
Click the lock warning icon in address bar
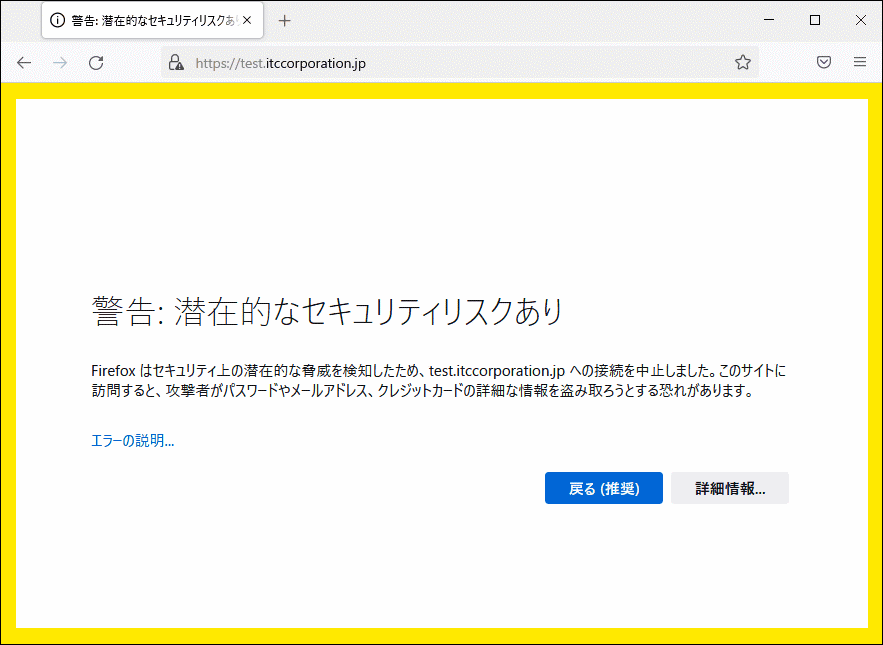[176, 62]
